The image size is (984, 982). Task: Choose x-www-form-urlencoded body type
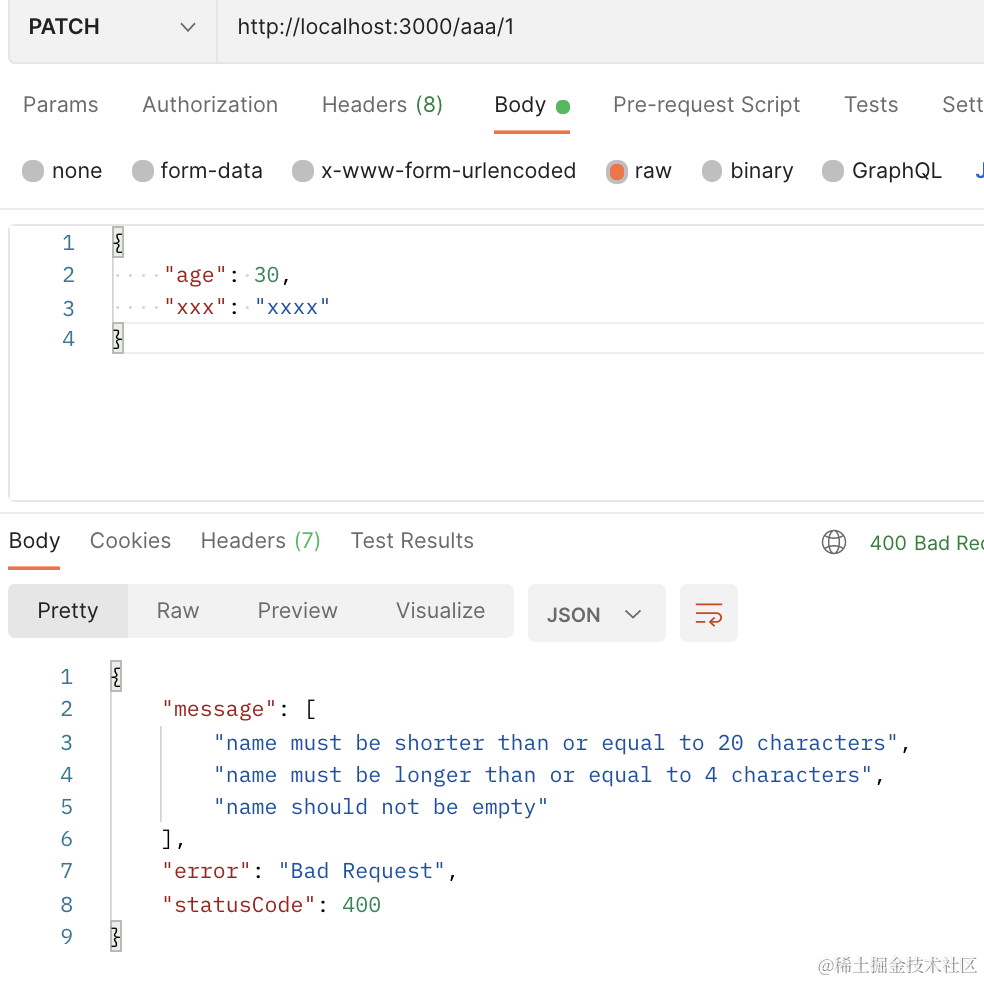pyautogui.click(x=303, y=171)
